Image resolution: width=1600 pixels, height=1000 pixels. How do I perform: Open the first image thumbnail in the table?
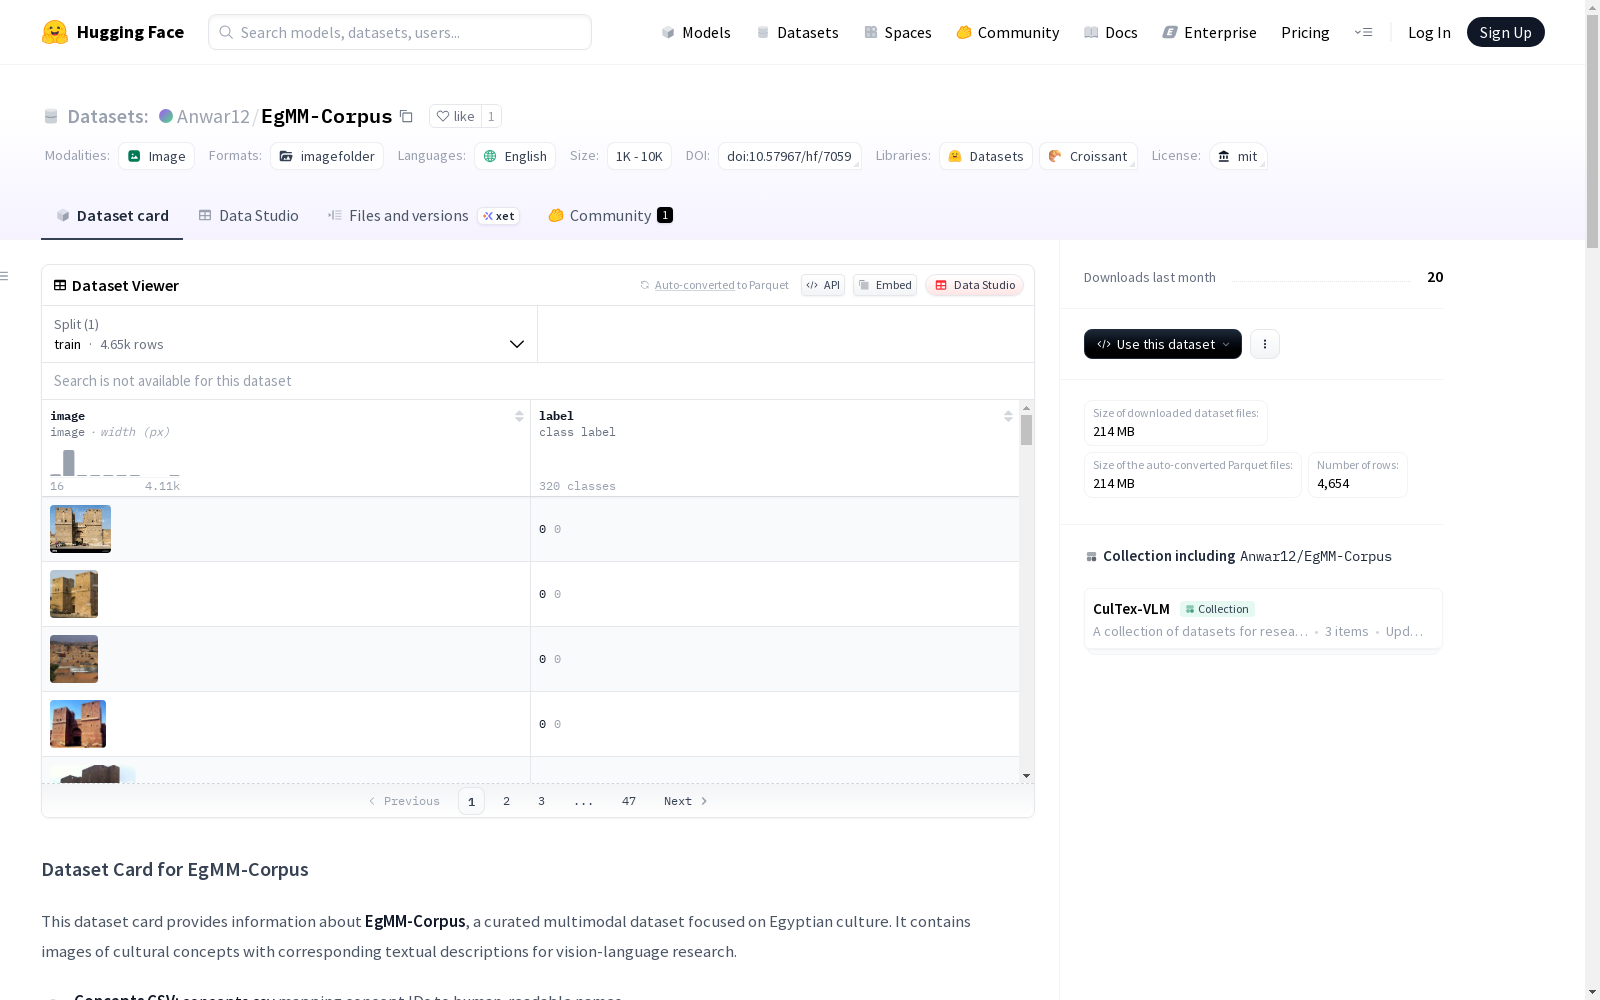[x=80, y=529]
